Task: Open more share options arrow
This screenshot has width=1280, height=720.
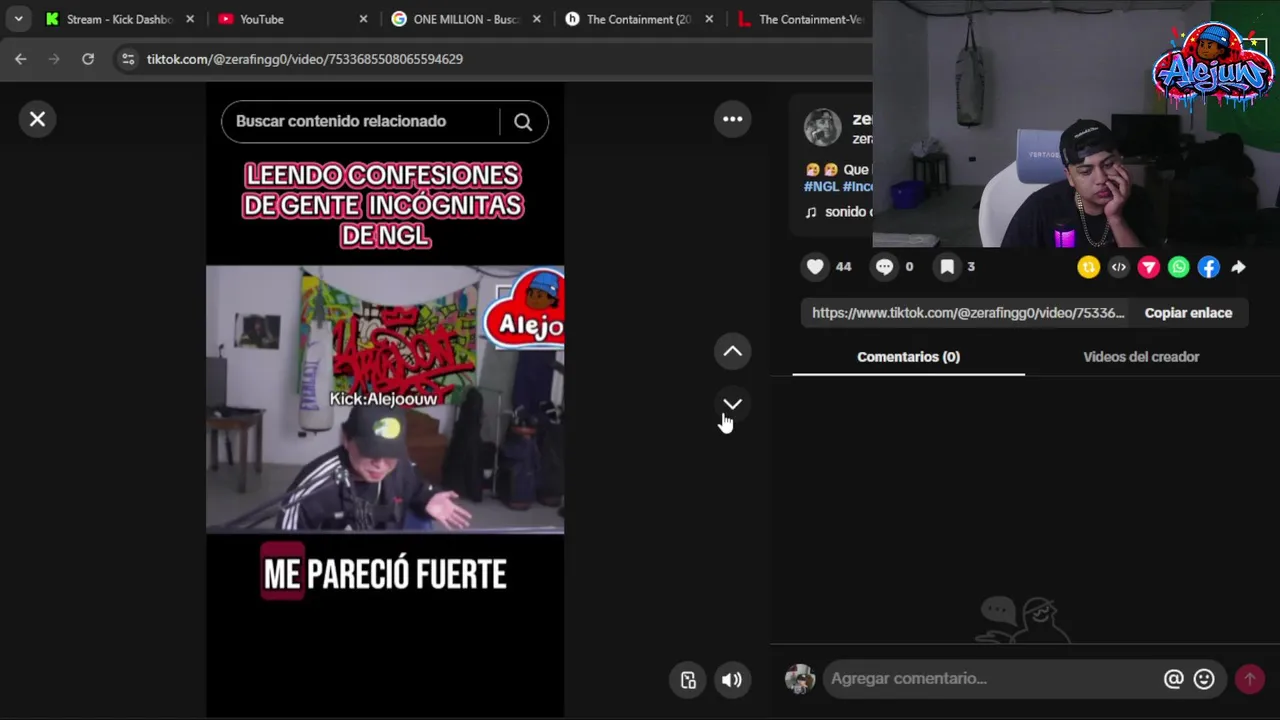Action: [1238, 267]
